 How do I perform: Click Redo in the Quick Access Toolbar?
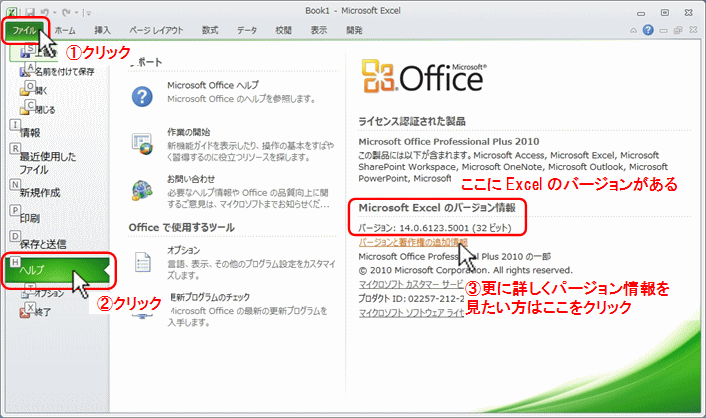tap(67, 13)
